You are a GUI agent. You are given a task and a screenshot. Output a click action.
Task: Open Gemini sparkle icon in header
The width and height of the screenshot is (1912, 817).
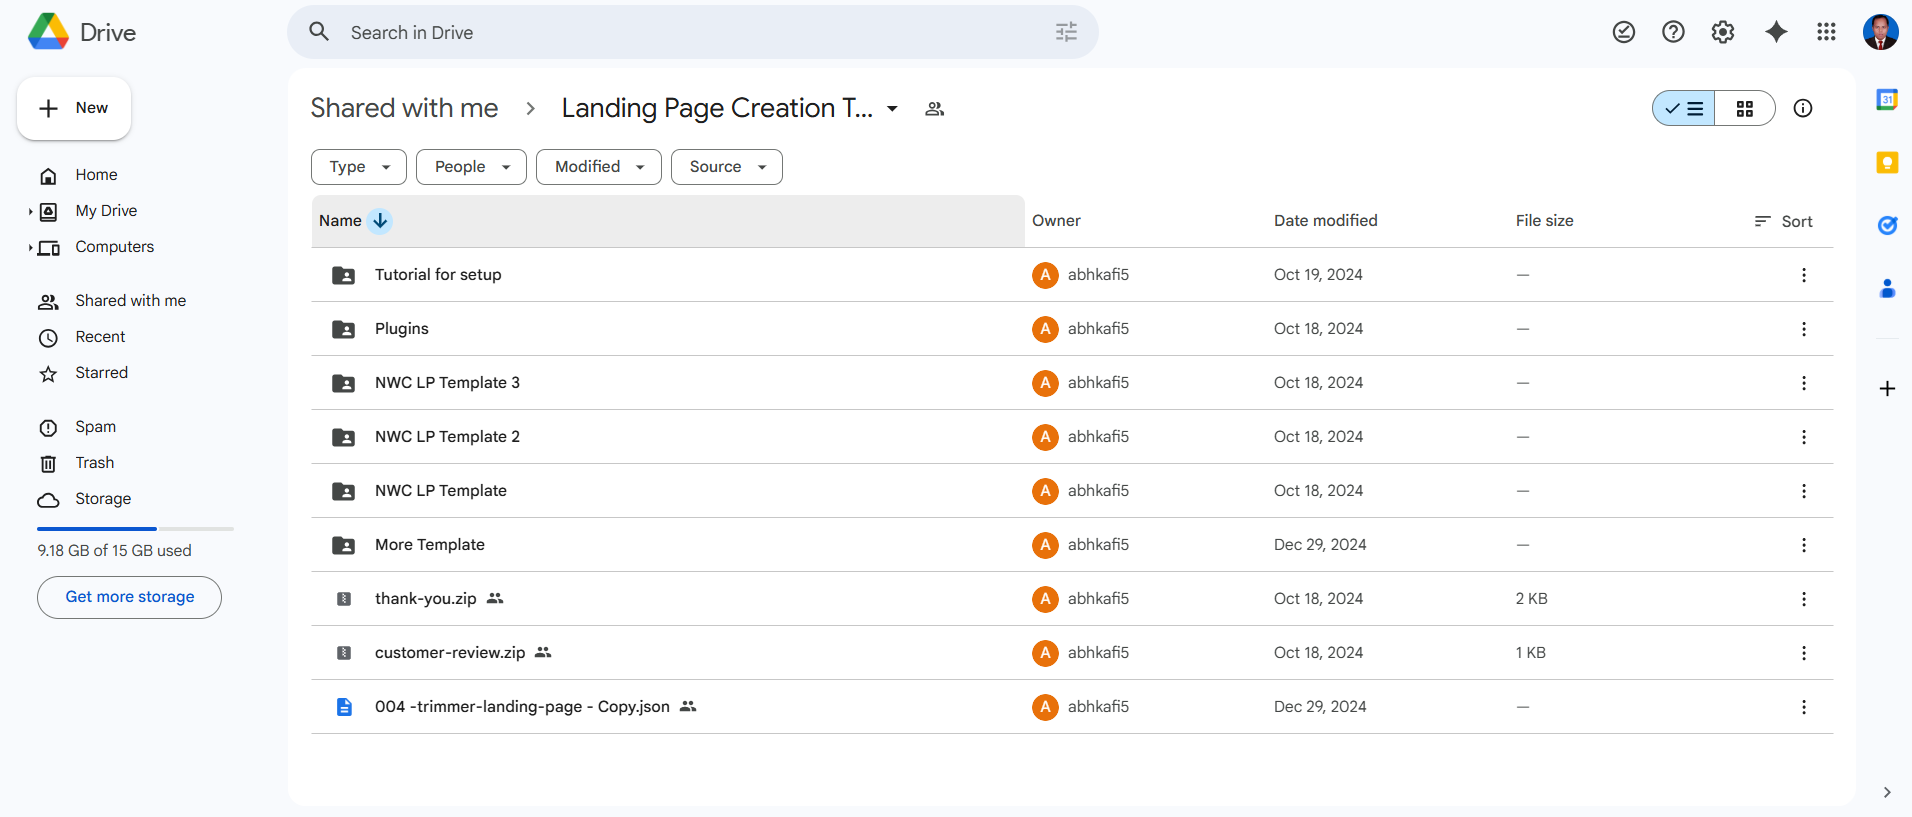click(1776, 32)
